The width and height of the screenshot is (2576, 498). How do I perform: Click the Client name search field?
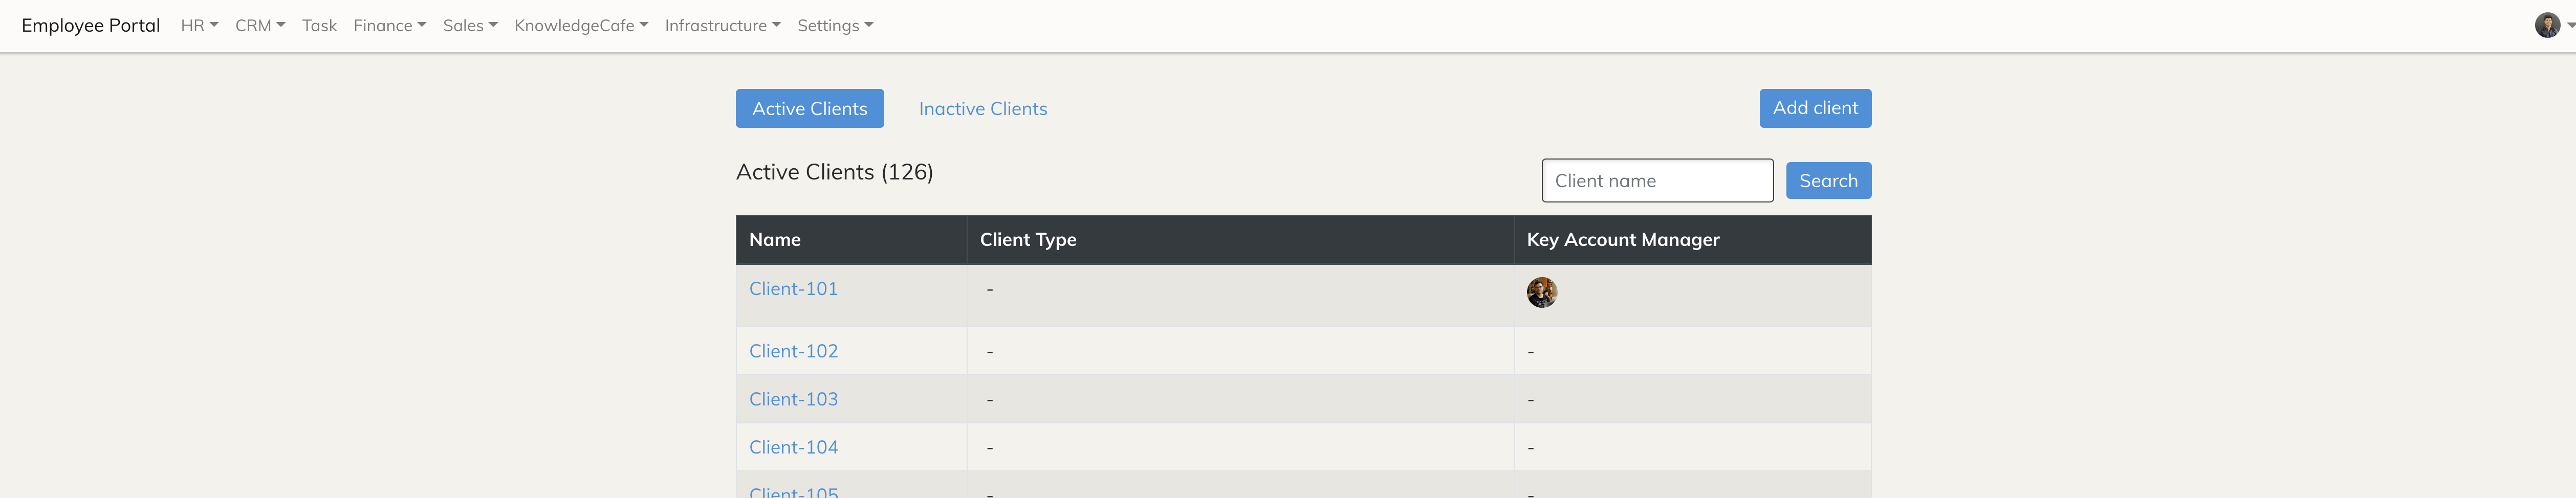tap(1657, 180)
